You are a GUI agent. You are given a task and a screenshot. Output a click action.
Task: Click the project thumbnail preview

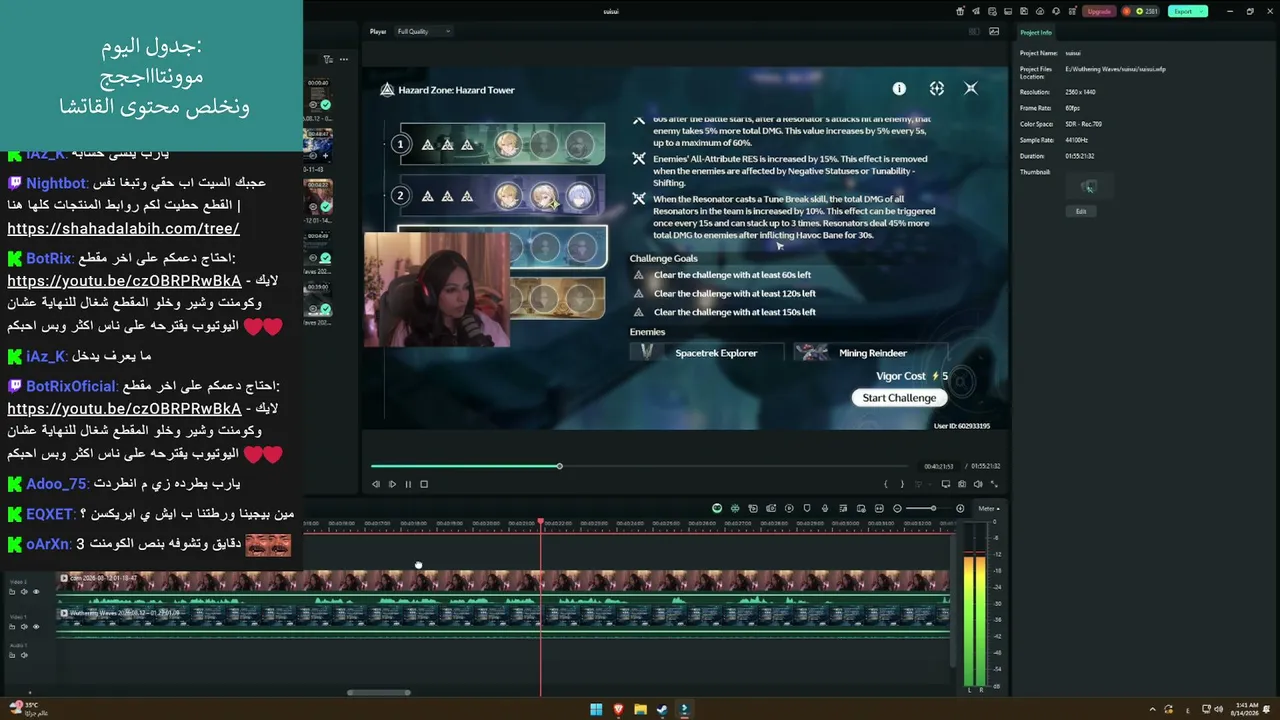point(1089,187)
